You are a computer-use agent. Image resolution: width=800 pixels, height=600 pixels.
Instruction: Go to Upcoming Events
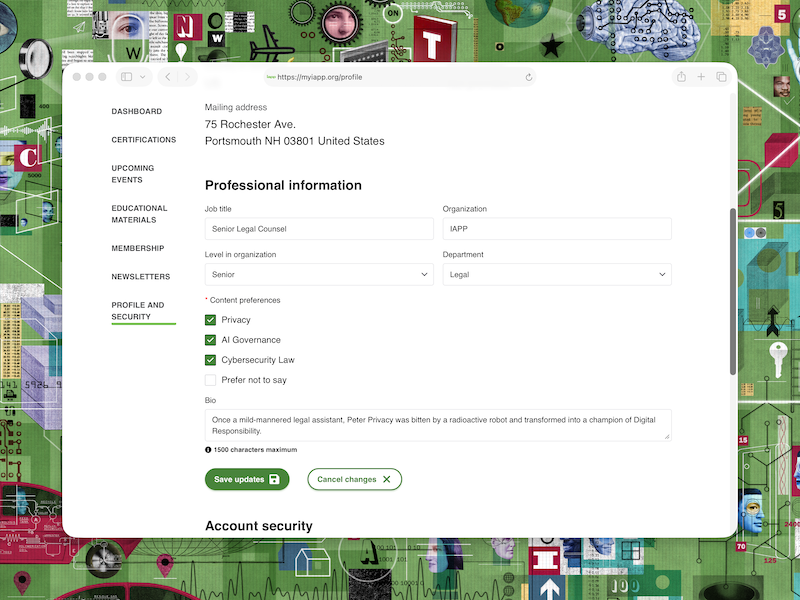tap(133, 174)
